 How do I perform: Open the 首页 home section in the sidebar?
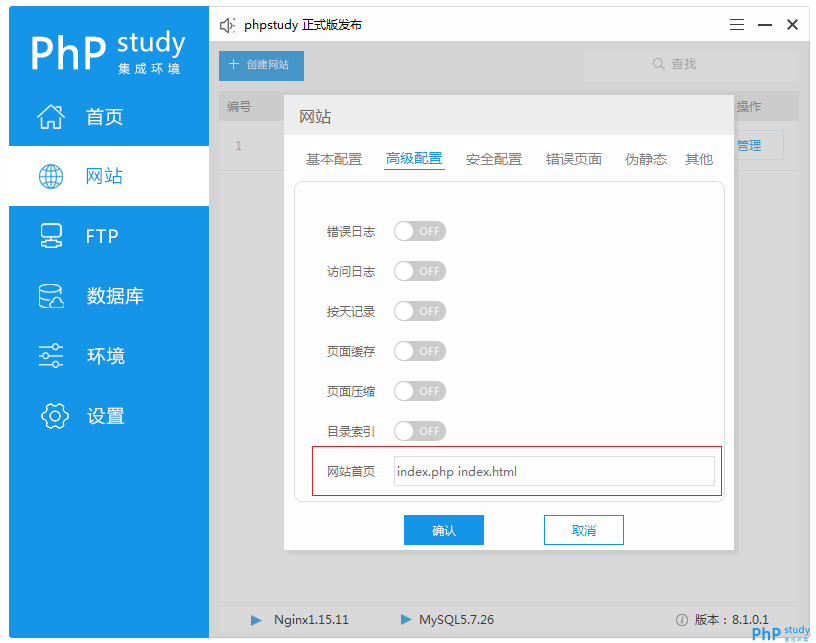coord(109,117)
